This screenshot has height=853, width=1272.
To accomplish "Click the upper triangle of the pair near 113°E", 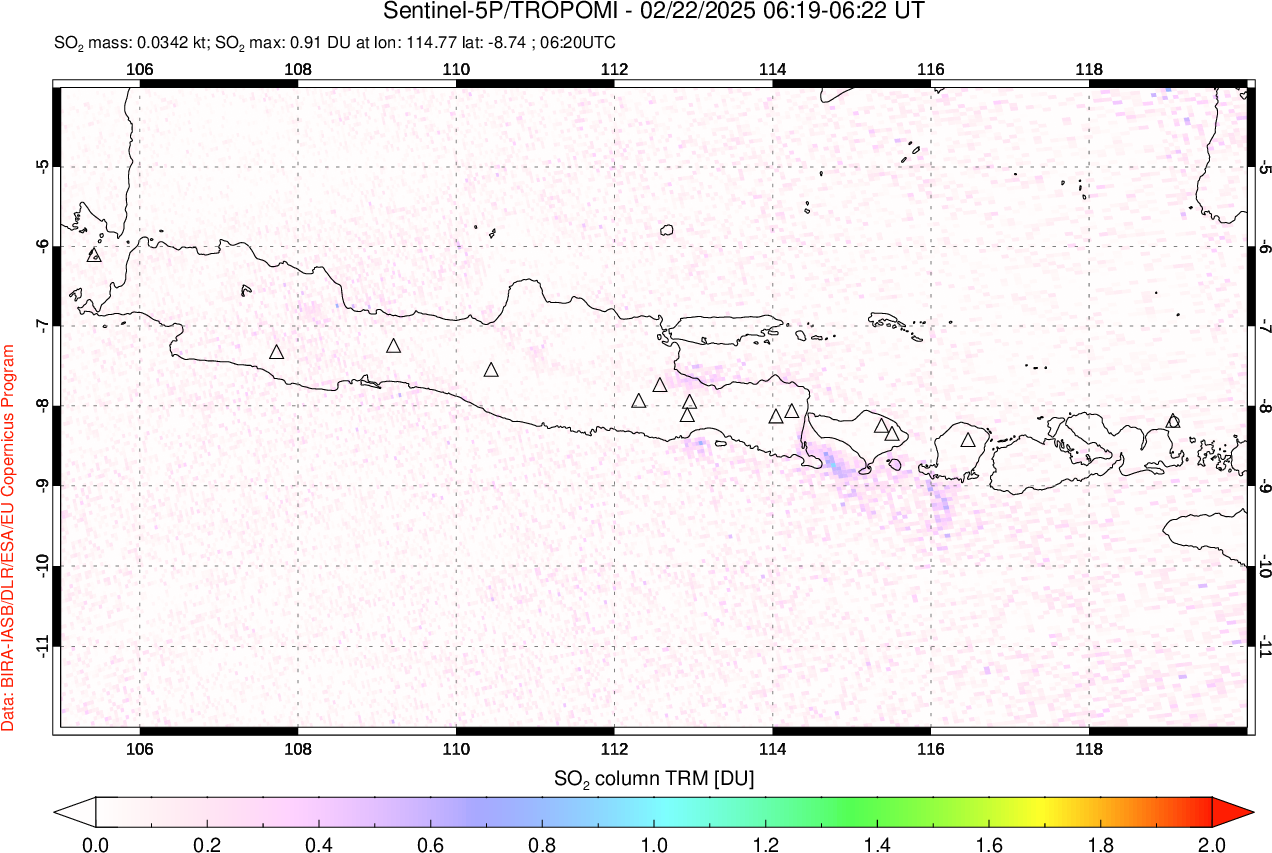I will coord(689,401).
